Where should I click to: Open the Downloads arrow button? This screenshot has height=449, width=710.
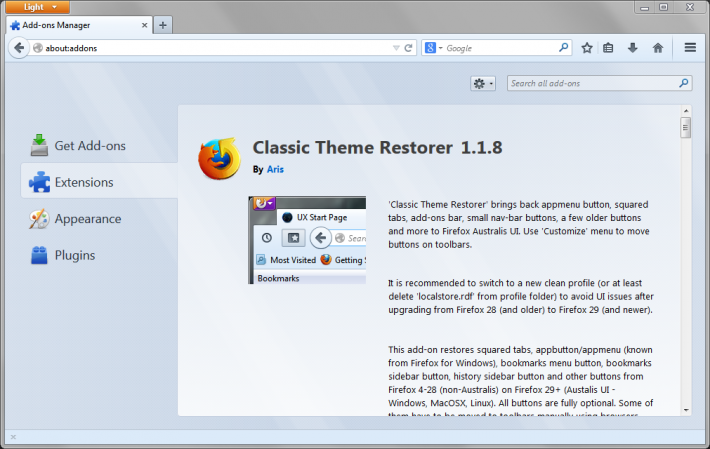(x=633, y=48)
